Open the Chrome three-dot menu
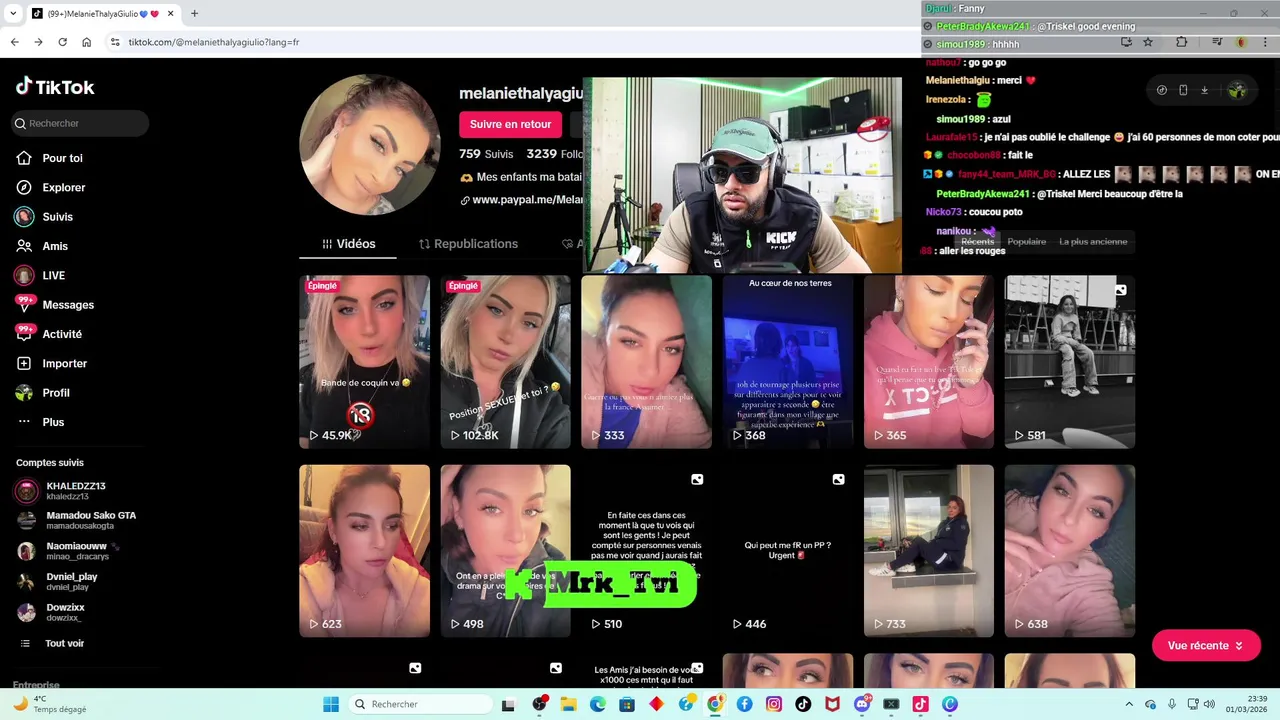The image size is (1280, 720). [x=1265, y=42]
